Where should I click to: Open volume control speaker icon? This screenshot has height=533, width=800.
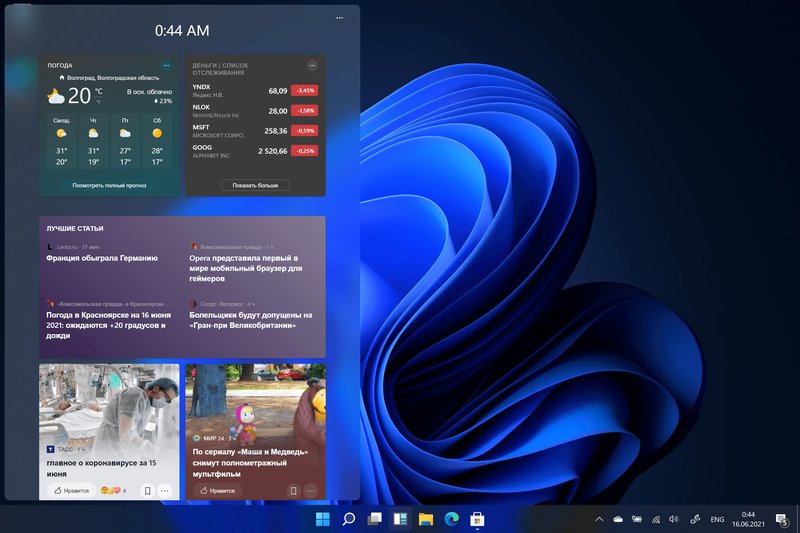click(674, 519)
